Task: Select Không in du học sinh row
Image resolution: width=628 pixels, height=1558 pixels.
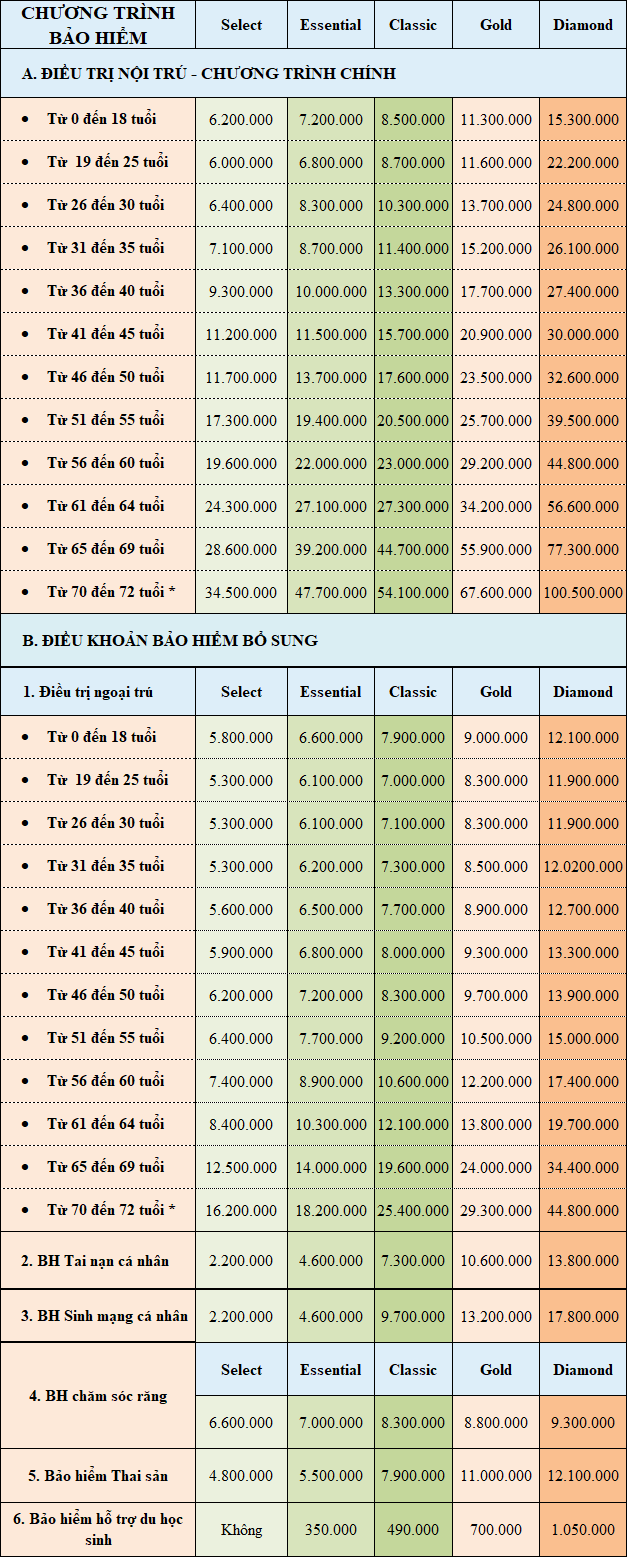Action: pyautogui.click(x=241, y=1529)
